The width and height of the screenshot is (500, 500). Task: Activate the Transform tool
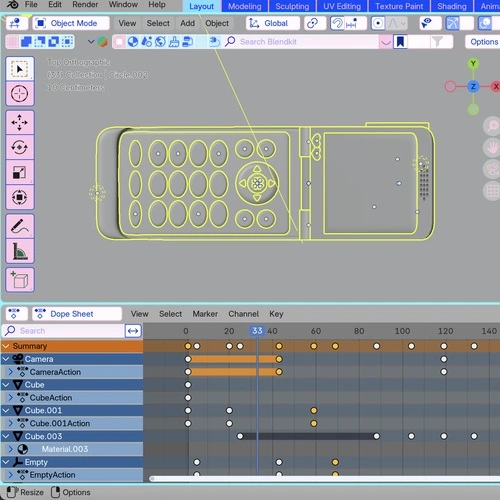click(20, 197)
